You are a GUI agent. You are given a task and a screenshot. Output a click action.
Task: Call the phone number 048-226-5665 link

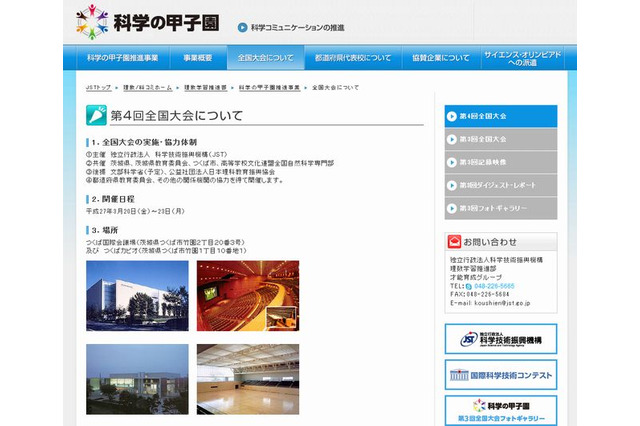pos(494,286)
